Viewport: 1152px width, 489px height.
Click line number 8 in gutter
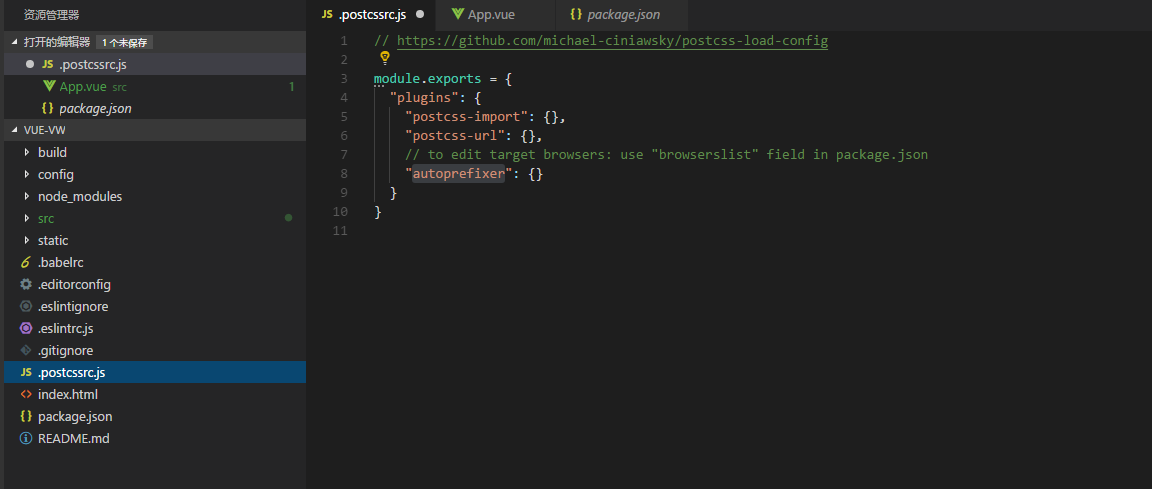pyautogui.click(x=344, y=174)
